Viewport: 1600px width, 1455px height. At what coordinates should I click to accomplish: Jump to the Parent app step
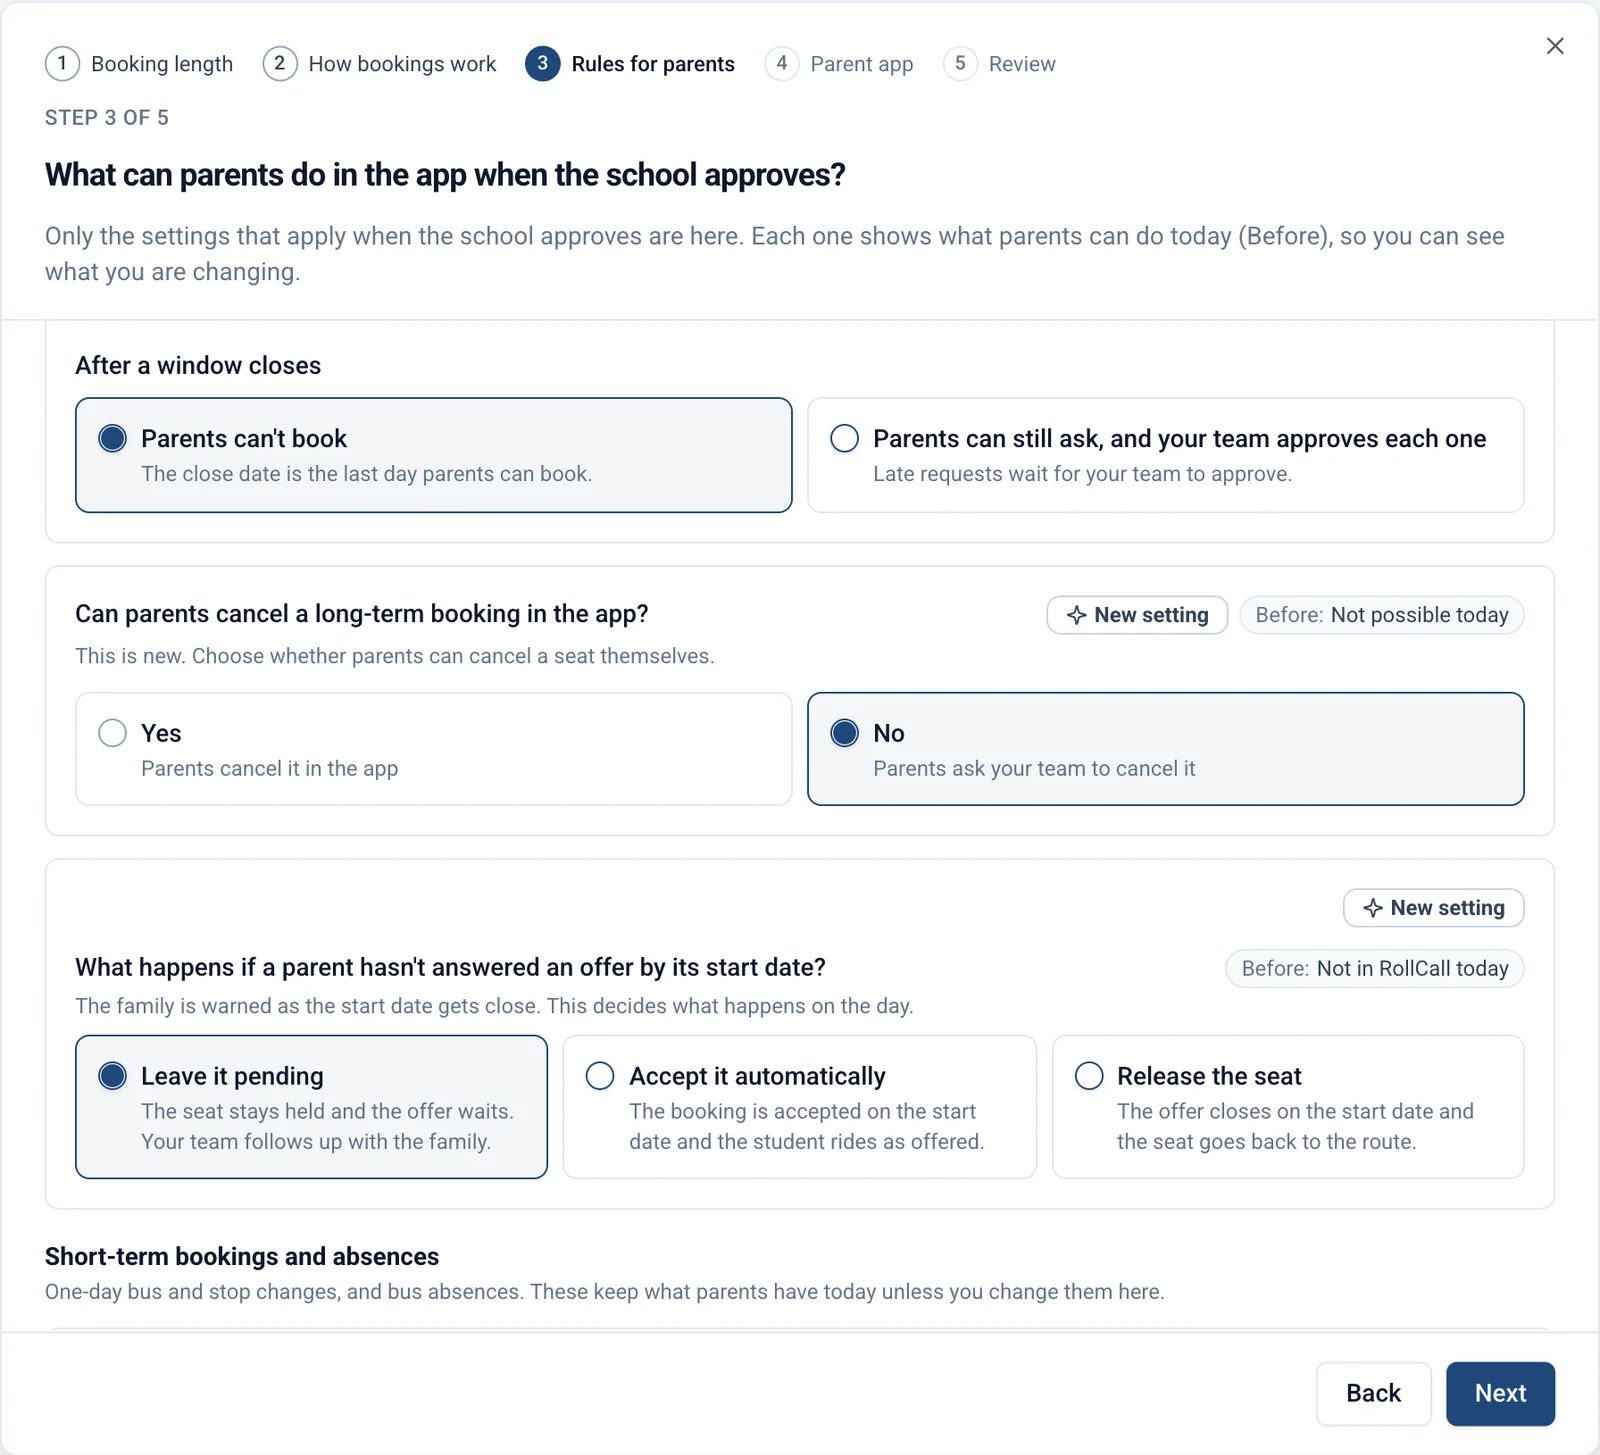(840, 64)
